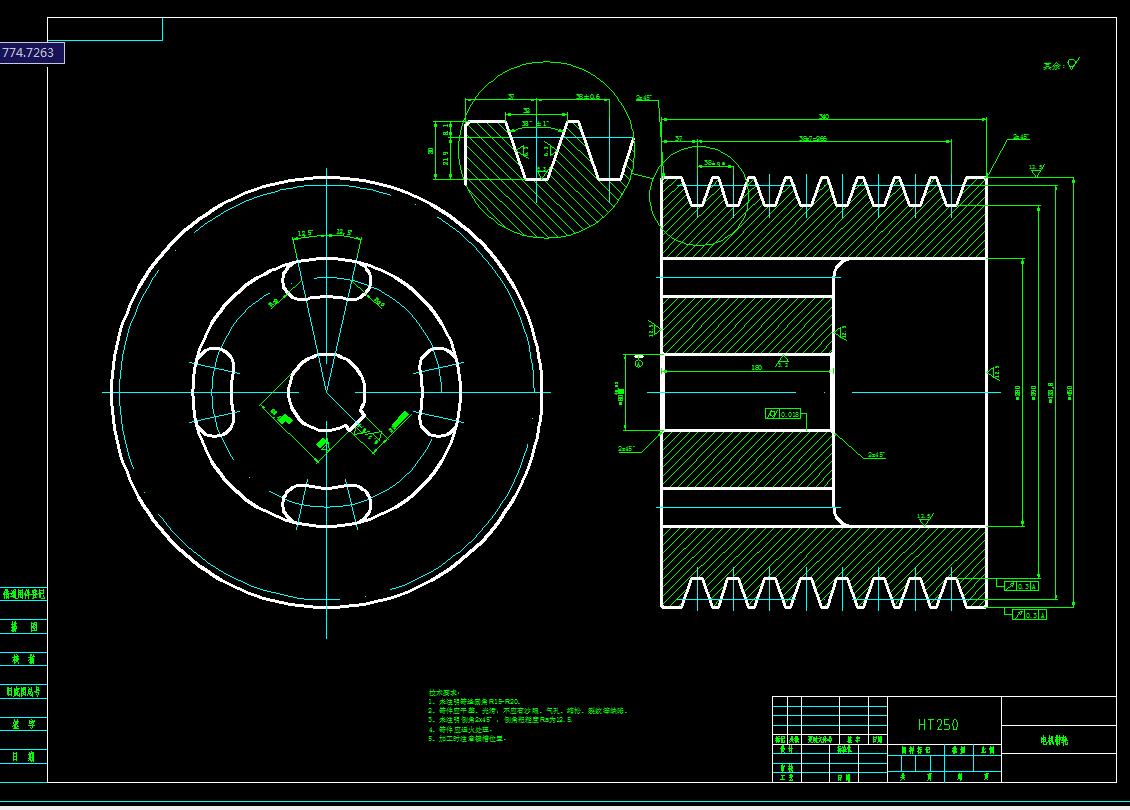
Task: Select the 0.3 A runout tolerance frame upper one
Action: pos(1022,586)
